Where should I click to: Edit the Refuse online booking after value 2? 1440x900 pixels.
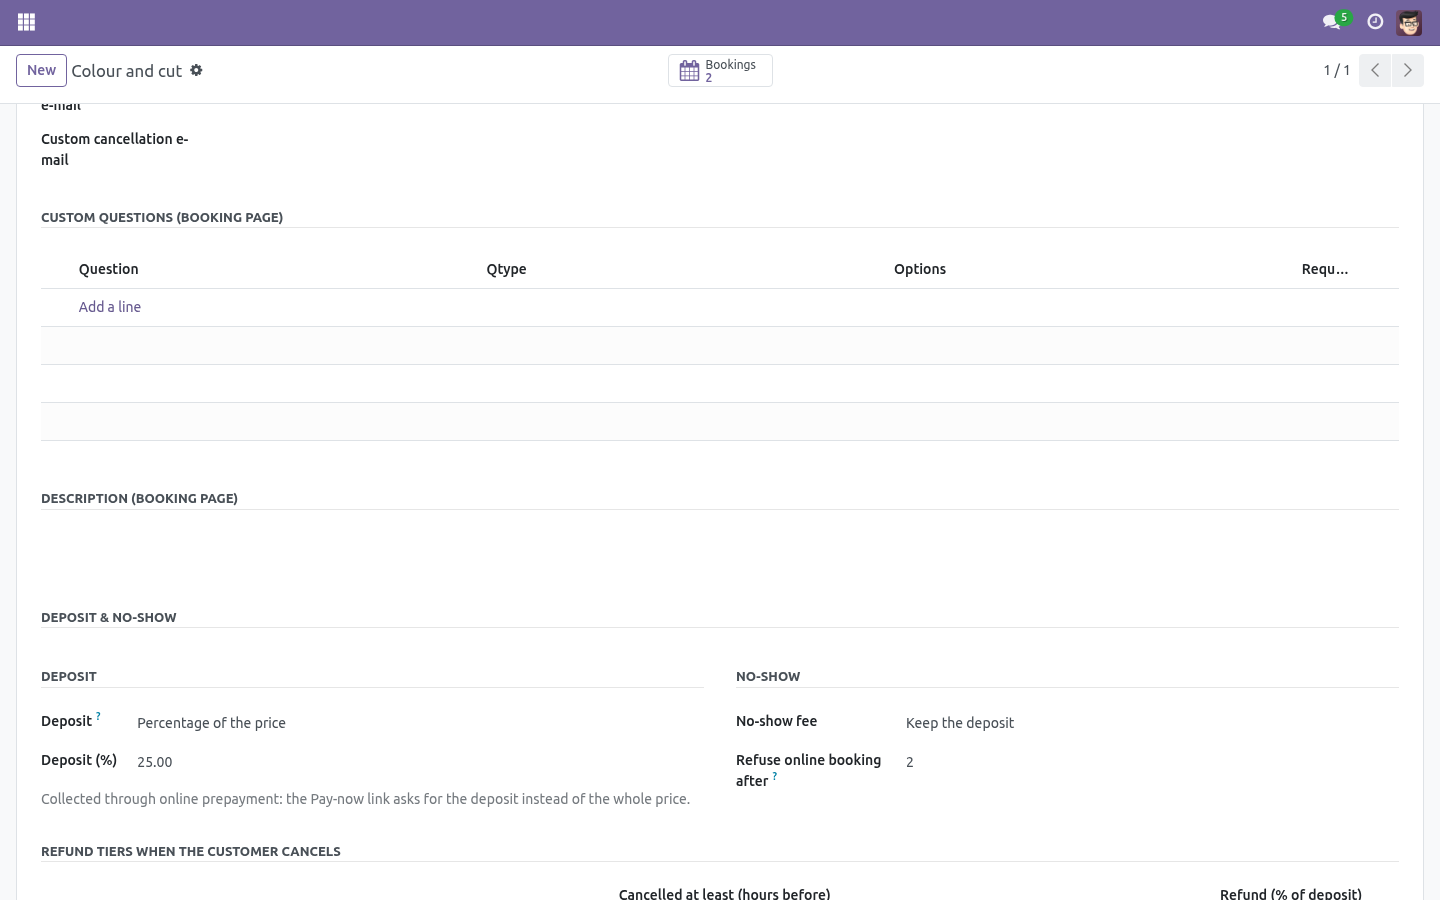tap(1152, 762)
